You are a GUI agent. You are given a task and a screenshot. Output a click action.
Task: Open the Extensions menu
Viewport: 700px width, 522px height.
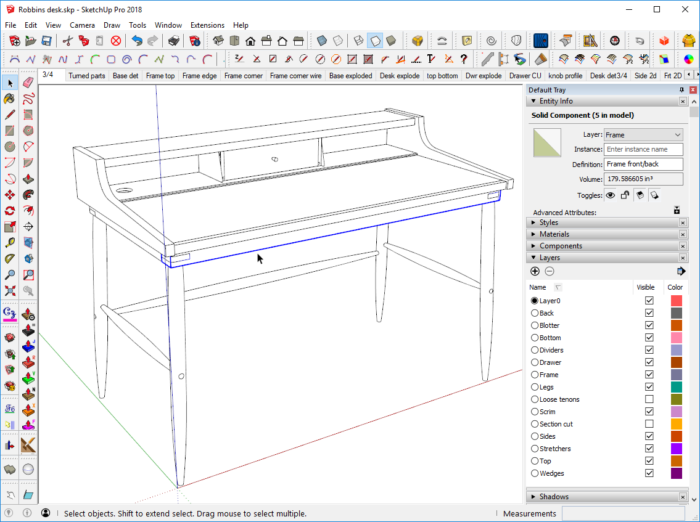207,25
